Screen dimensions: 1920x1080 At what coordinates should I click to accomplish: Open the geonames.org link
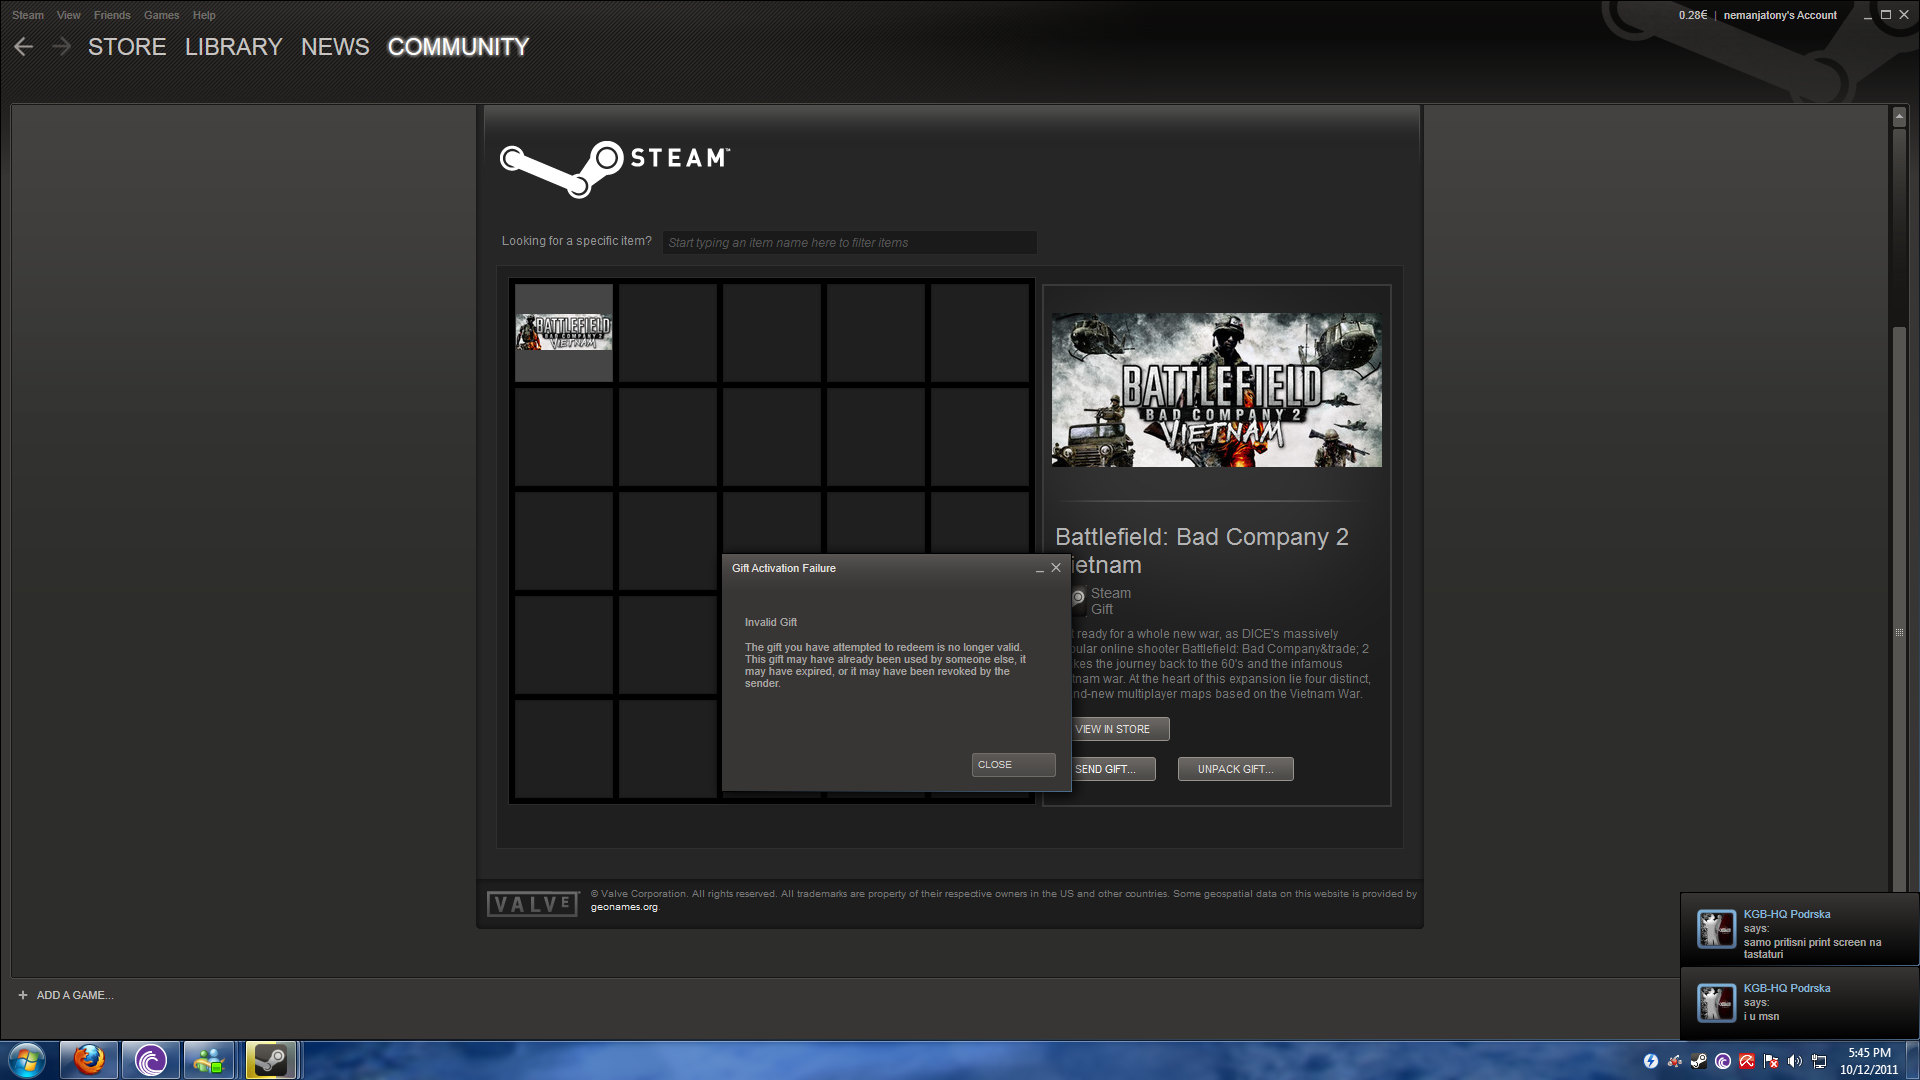pyautogui.click(x=624, y=907)
